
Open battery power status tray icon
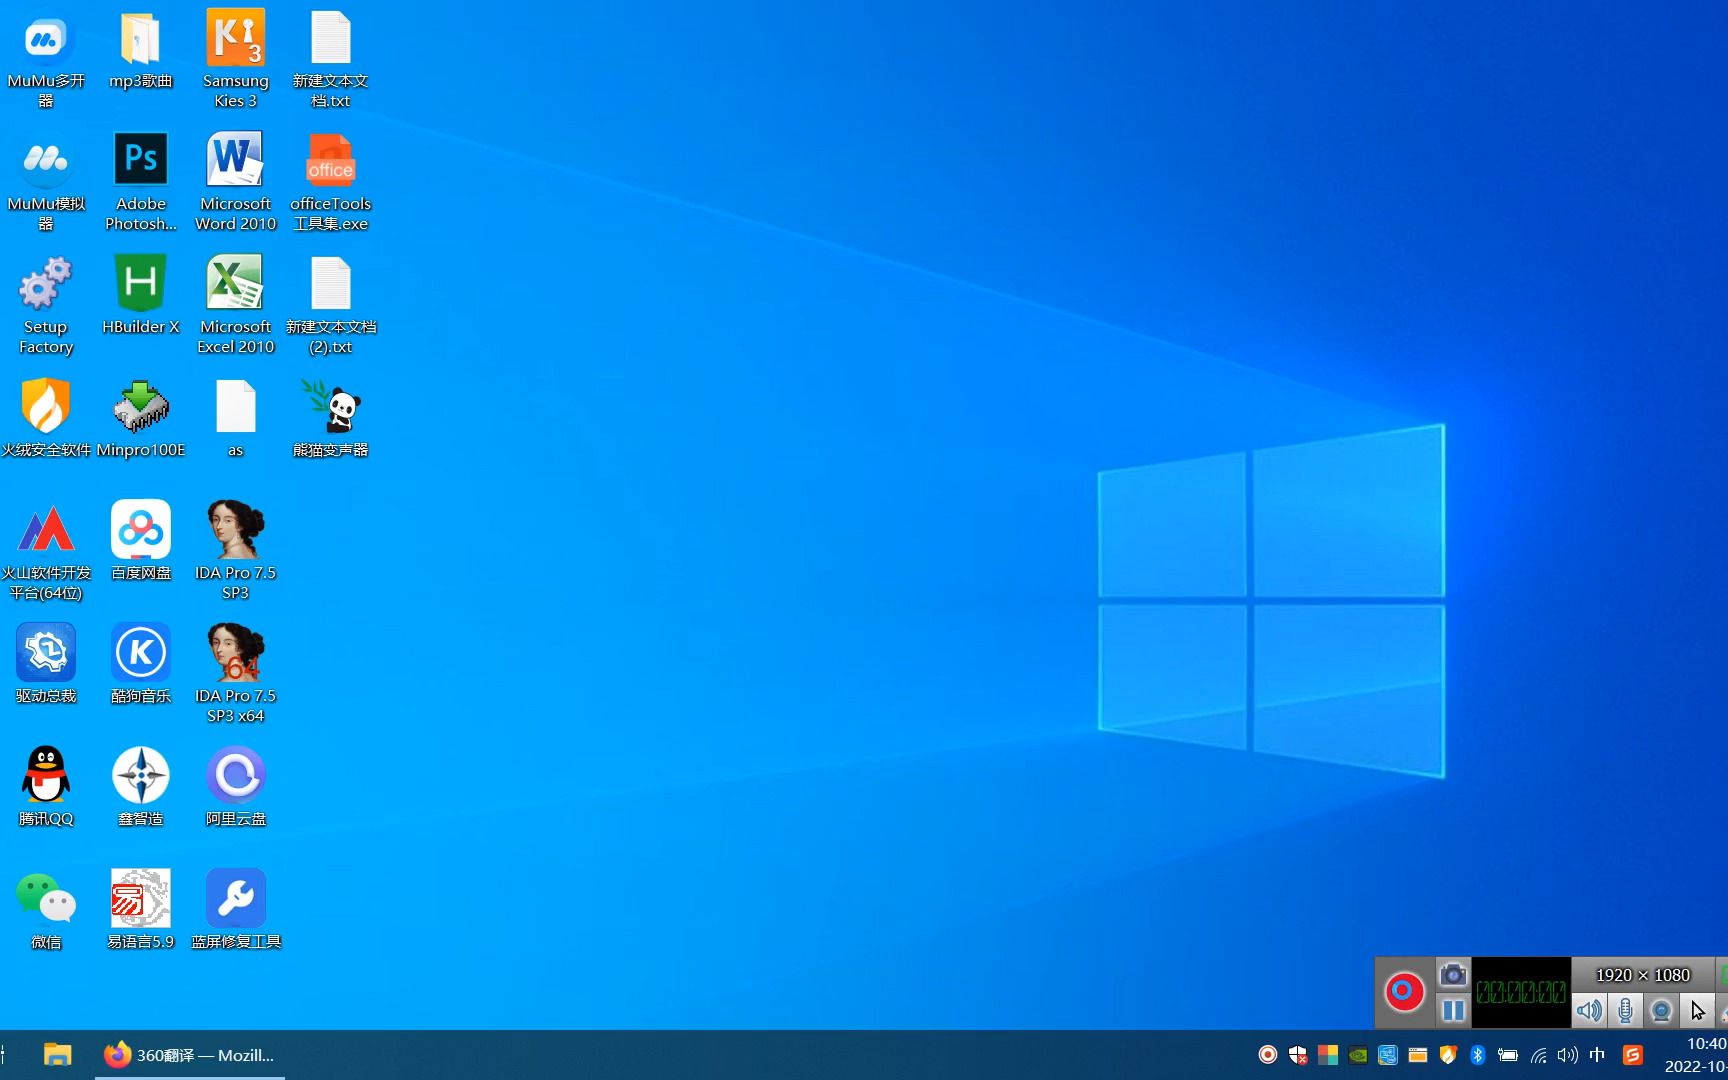(1508, 1054)
